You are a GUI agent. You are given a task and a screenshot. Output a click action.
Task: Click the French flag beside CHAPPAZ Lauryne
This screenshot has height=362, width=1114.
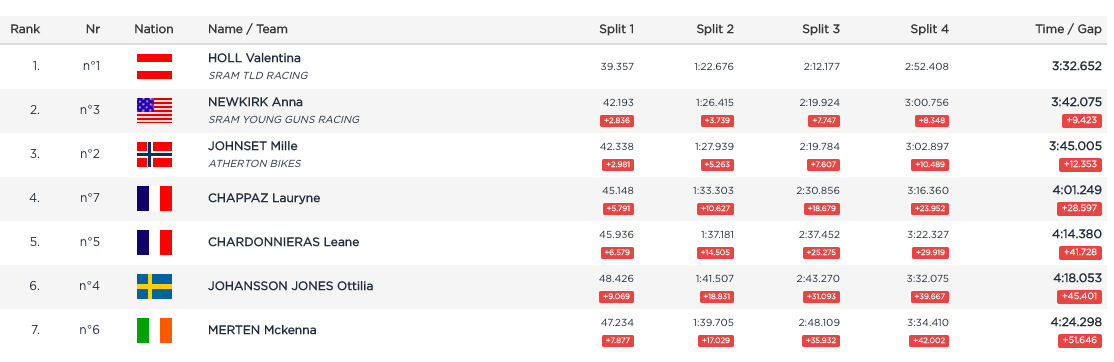click(154, 198)
